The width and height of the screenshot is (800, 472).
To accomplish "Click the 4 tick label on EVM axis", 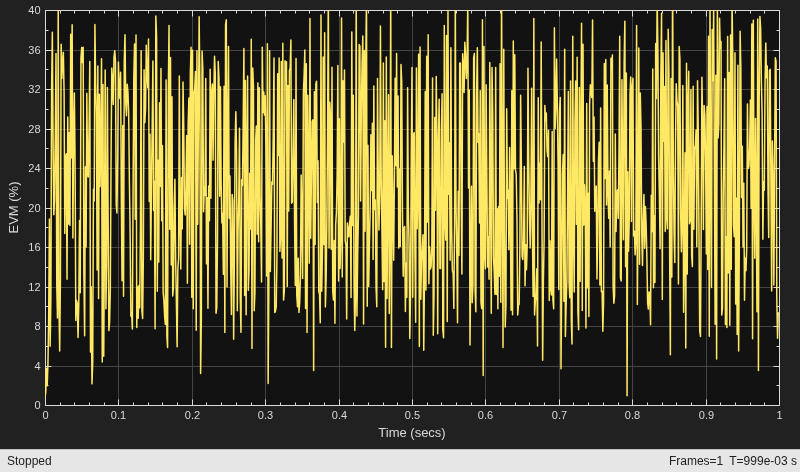I will point(37,366).
